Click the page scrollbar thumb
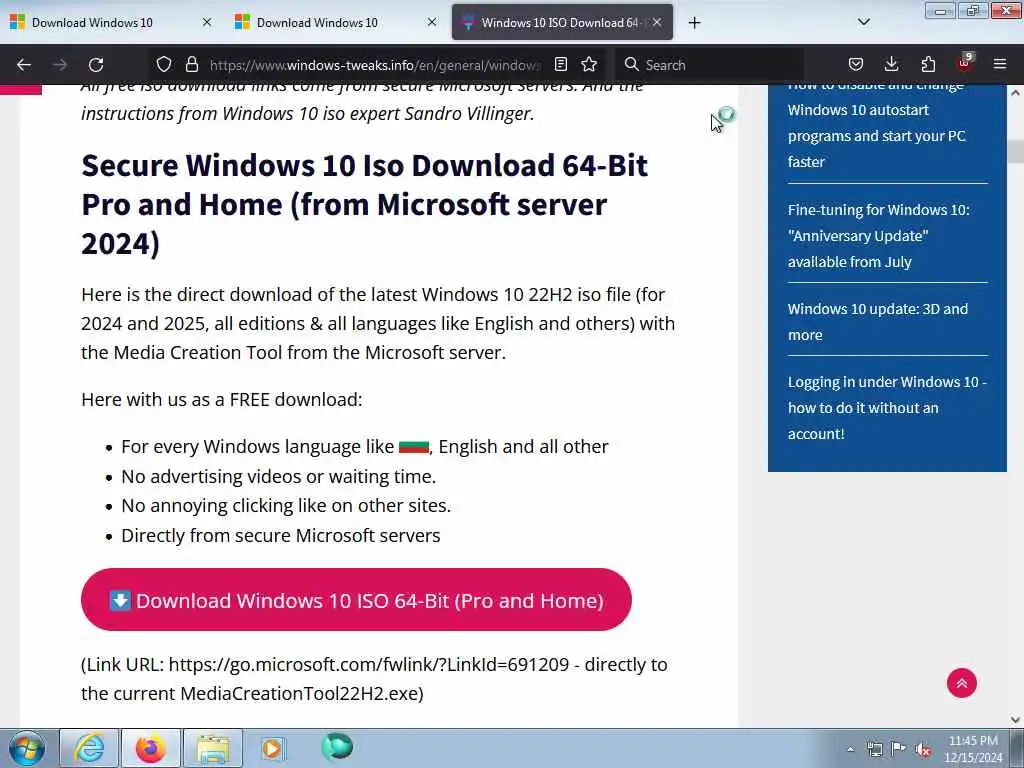 tap(1016, 152)
